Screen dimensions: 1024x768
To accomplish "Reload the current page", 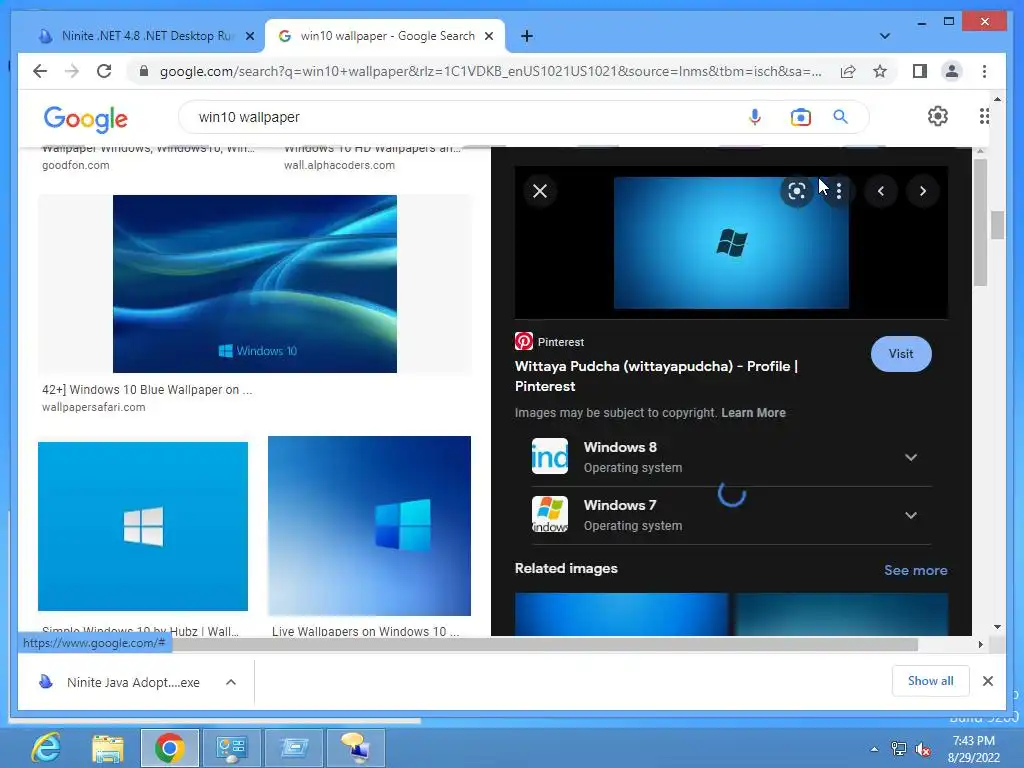I will tap(104, 71).
